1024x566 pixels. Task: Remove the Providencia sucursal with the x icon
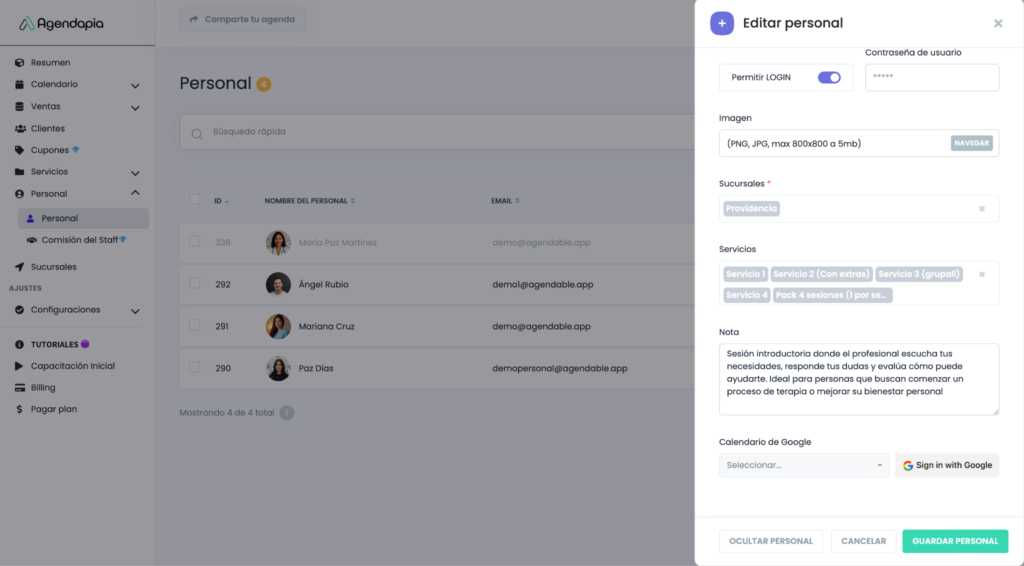coord(982,209)
